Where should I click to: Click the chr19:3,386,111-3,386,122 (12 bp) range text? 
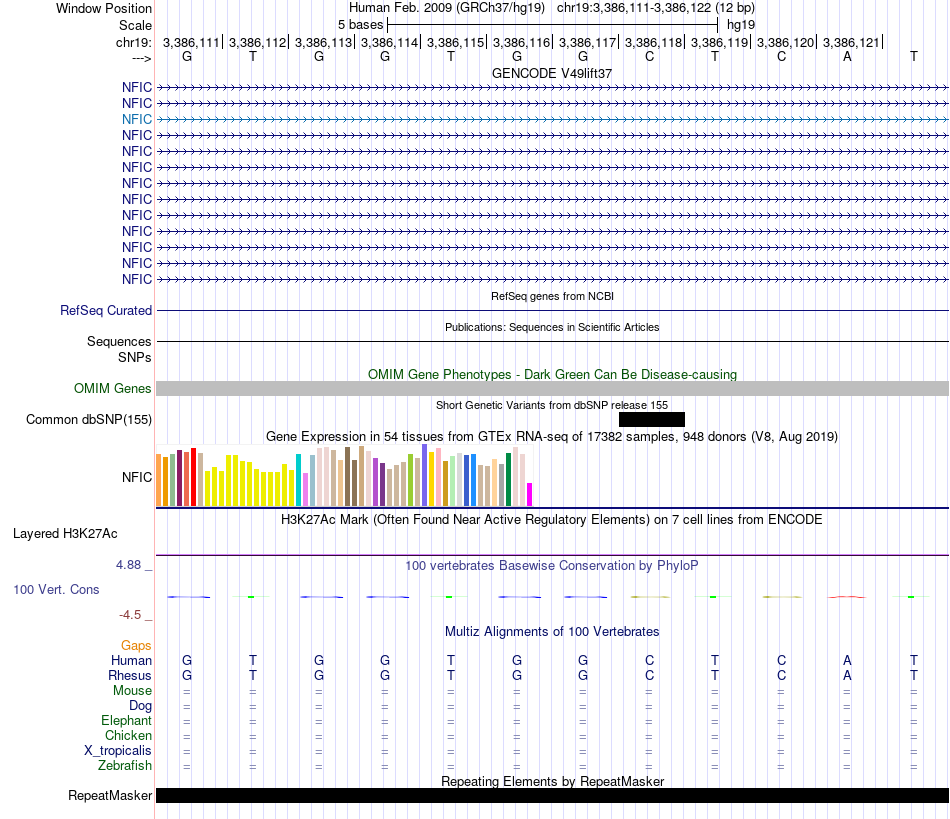coord(656,8)
